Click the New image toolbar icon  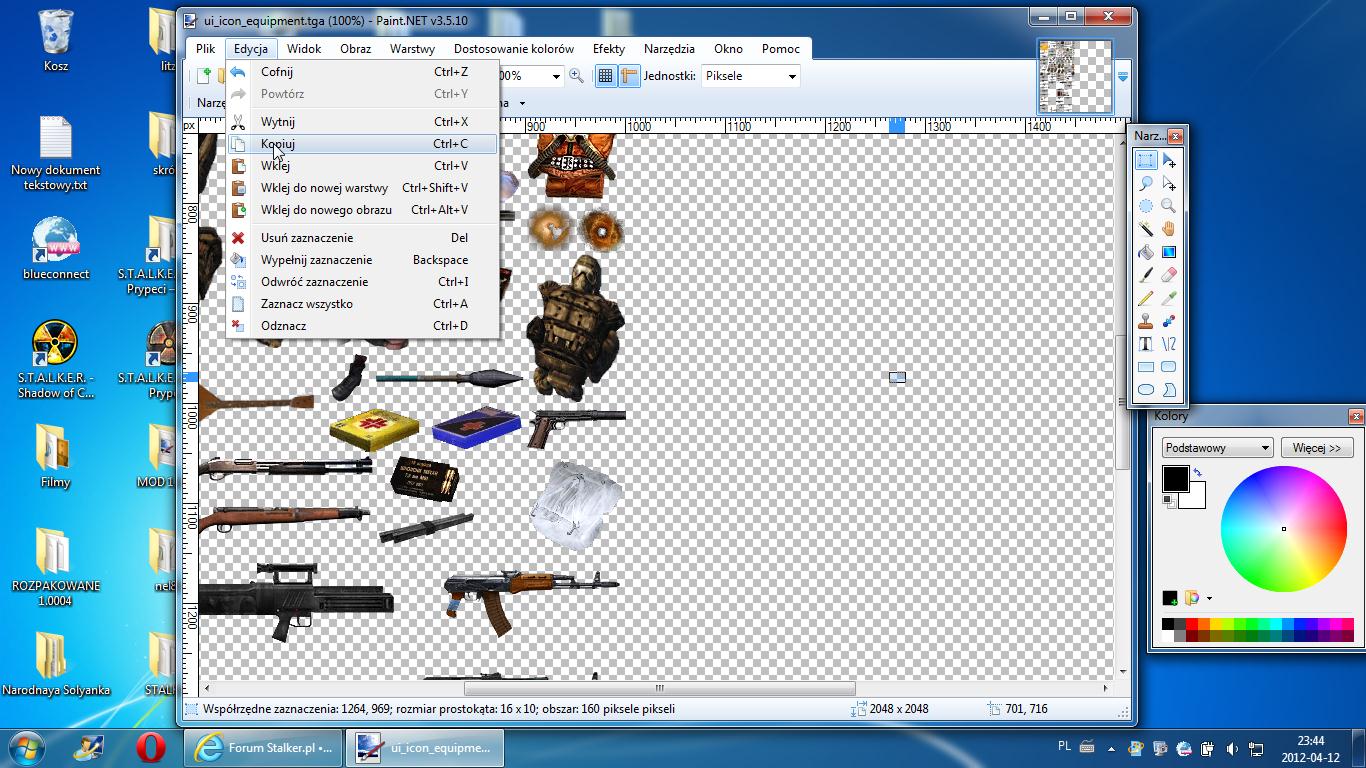203,76
